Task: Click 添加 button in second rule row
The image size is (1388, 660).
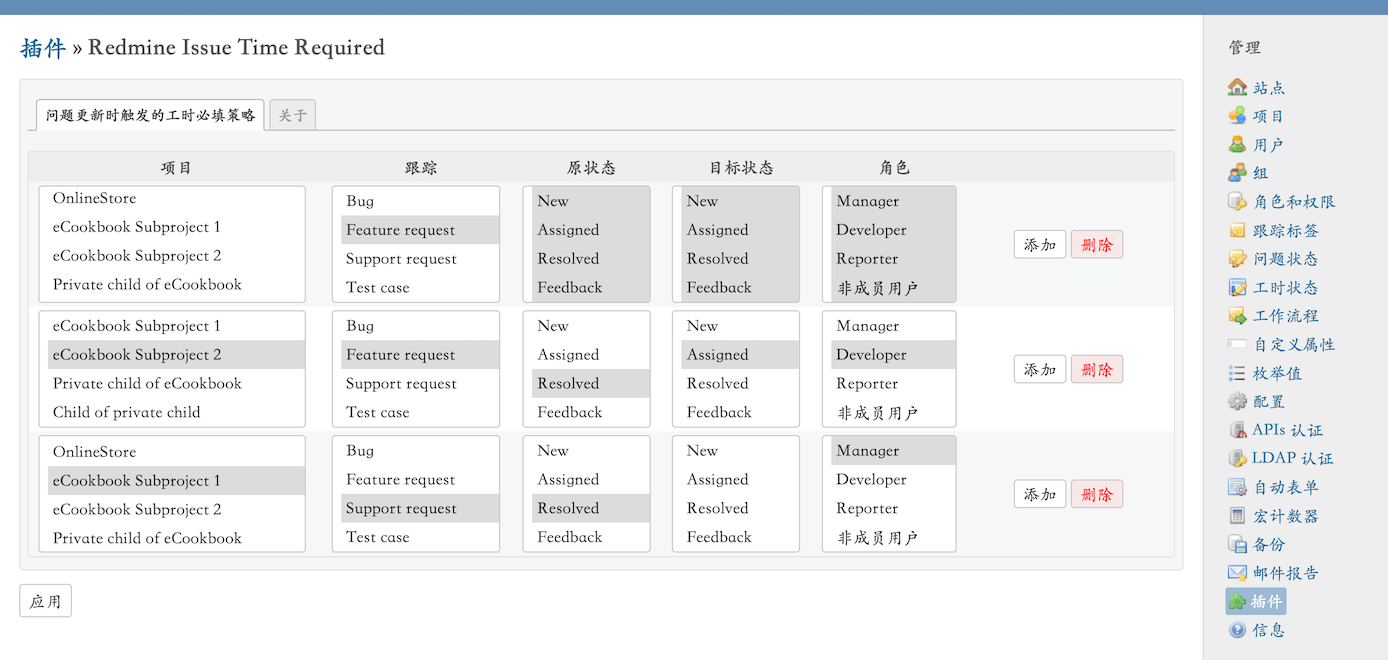Action: tap(1040, 369)
